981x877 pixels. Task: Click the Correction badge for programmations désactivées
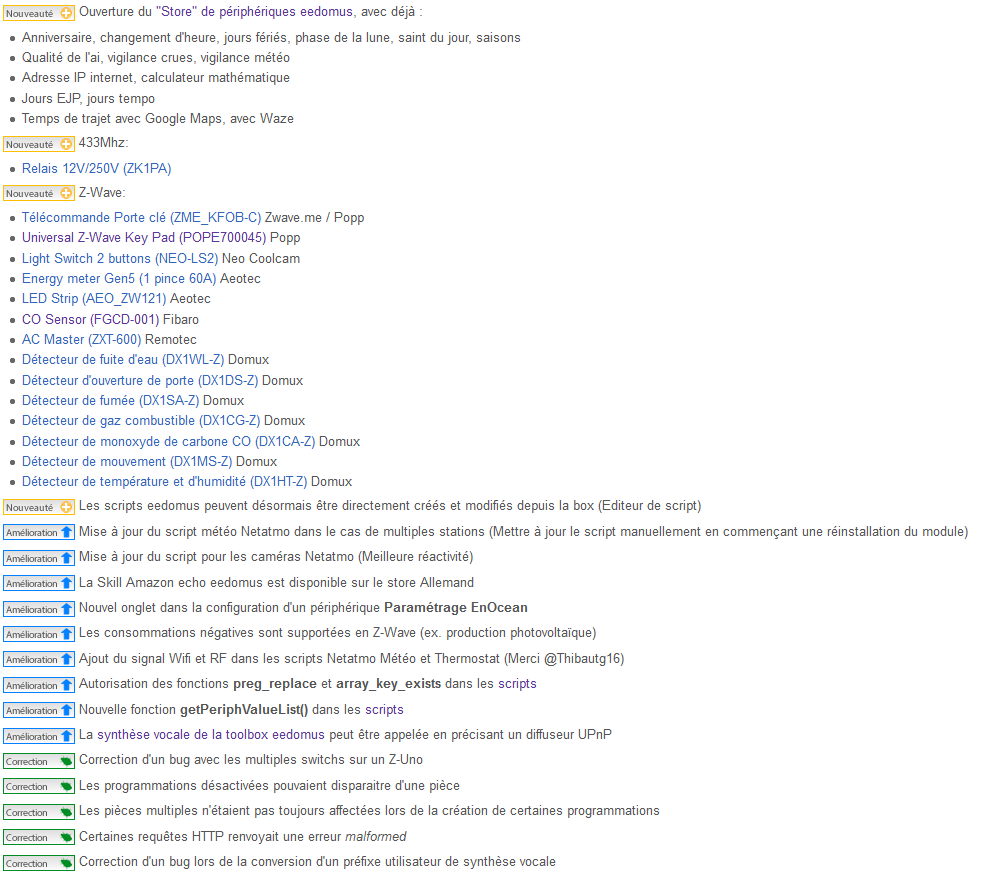[39, 786]
